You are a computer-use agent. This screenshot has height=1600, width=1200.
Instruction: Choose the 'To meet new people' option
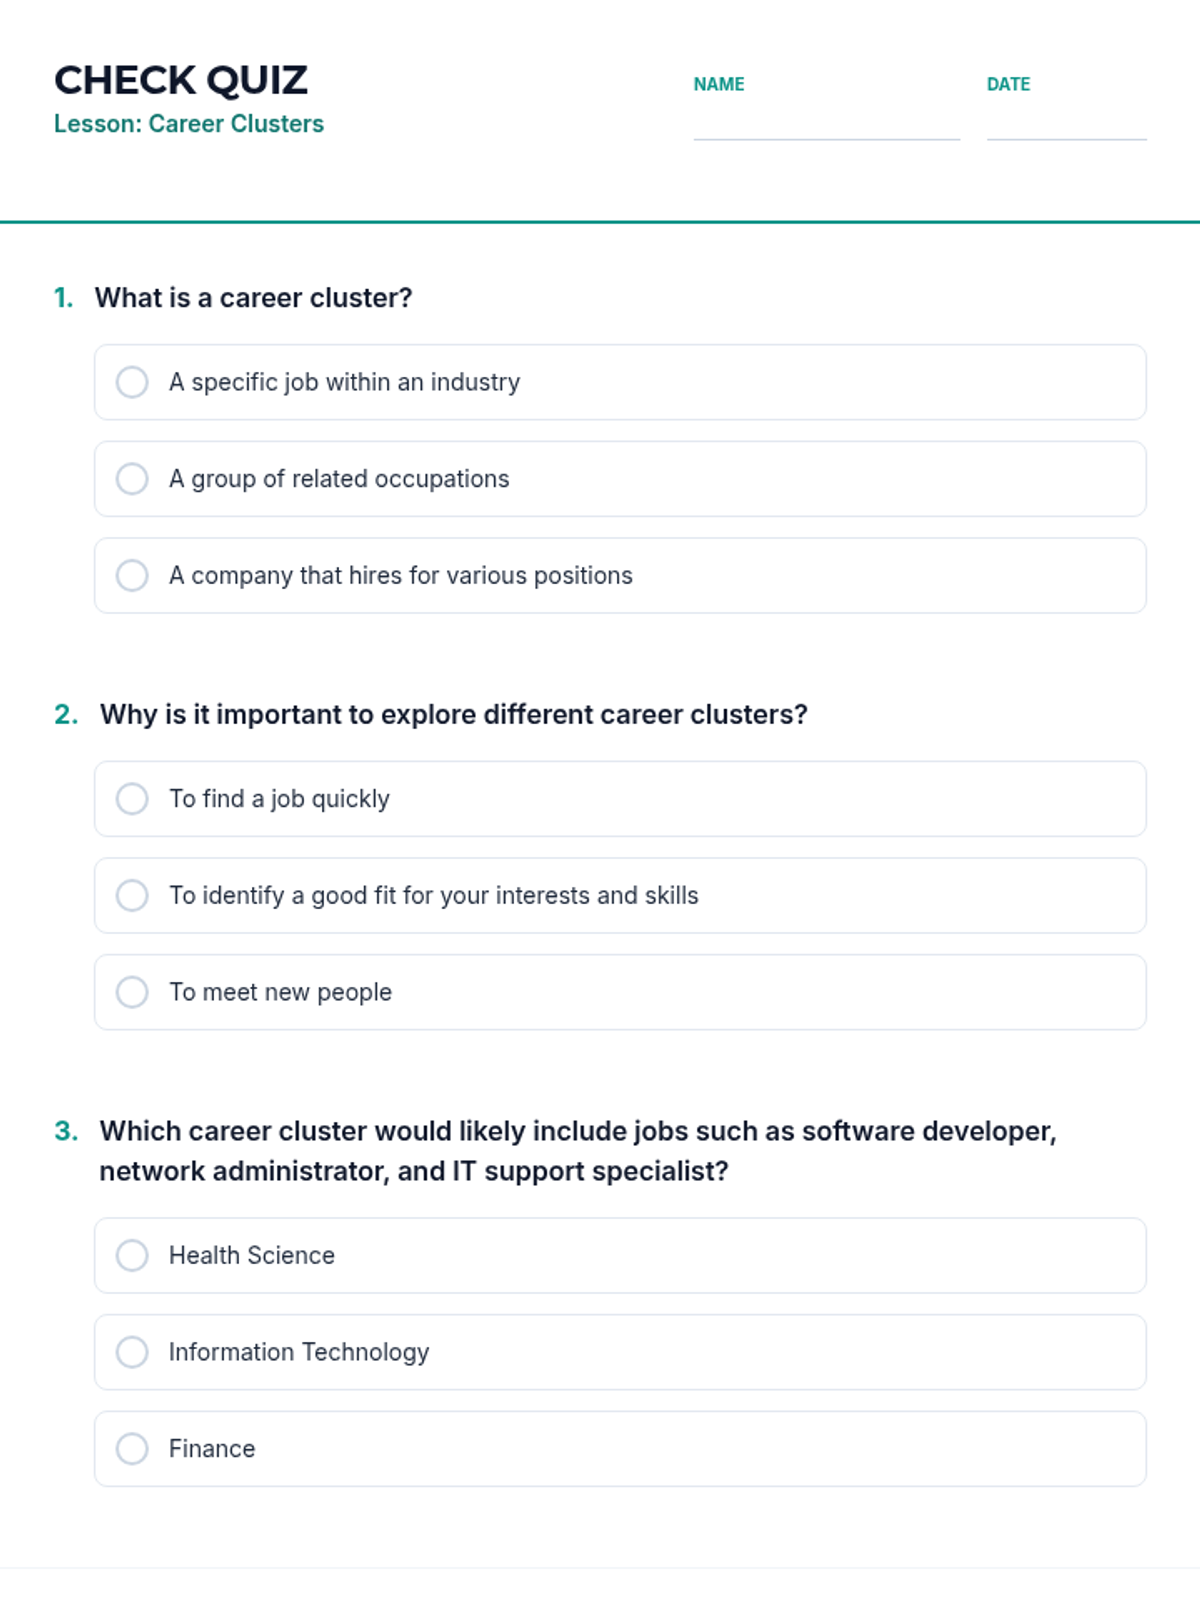coord(132,992)
